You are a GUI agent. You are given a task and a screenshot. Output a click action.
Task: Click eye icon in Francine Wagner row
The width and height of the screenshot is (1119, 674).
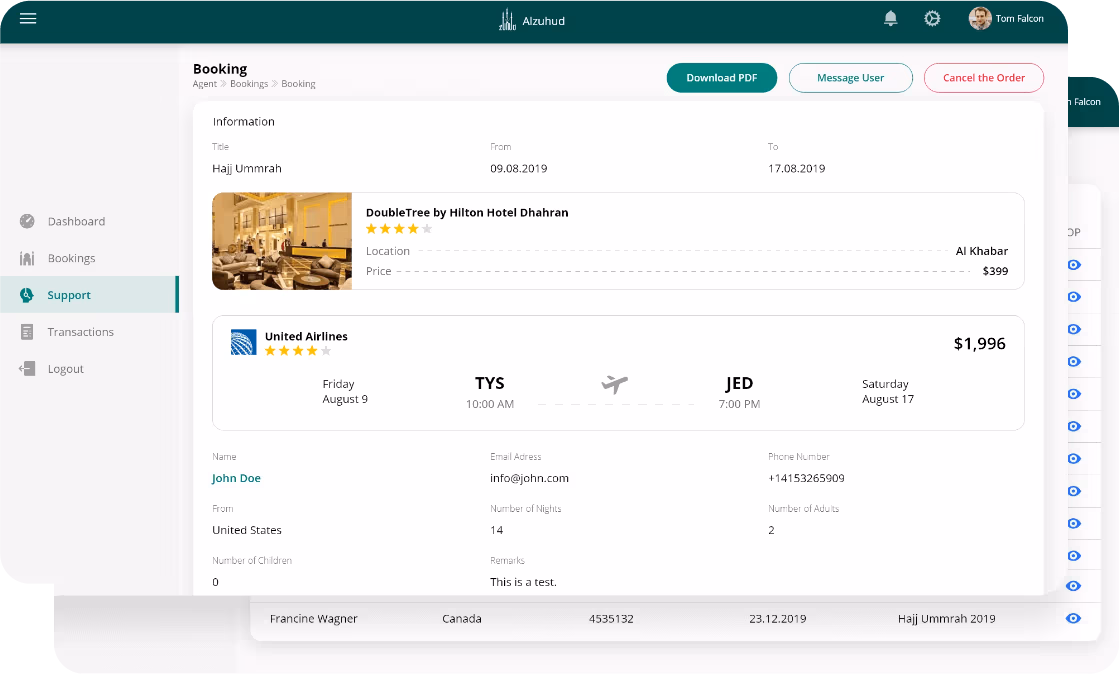(1073, 619)
